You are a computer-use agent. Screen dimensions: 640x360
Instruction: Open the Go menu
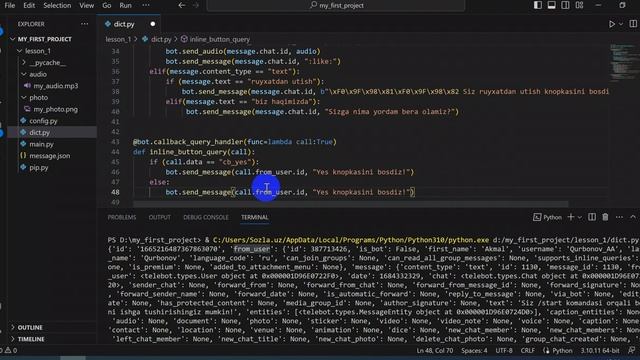(107, 5)
